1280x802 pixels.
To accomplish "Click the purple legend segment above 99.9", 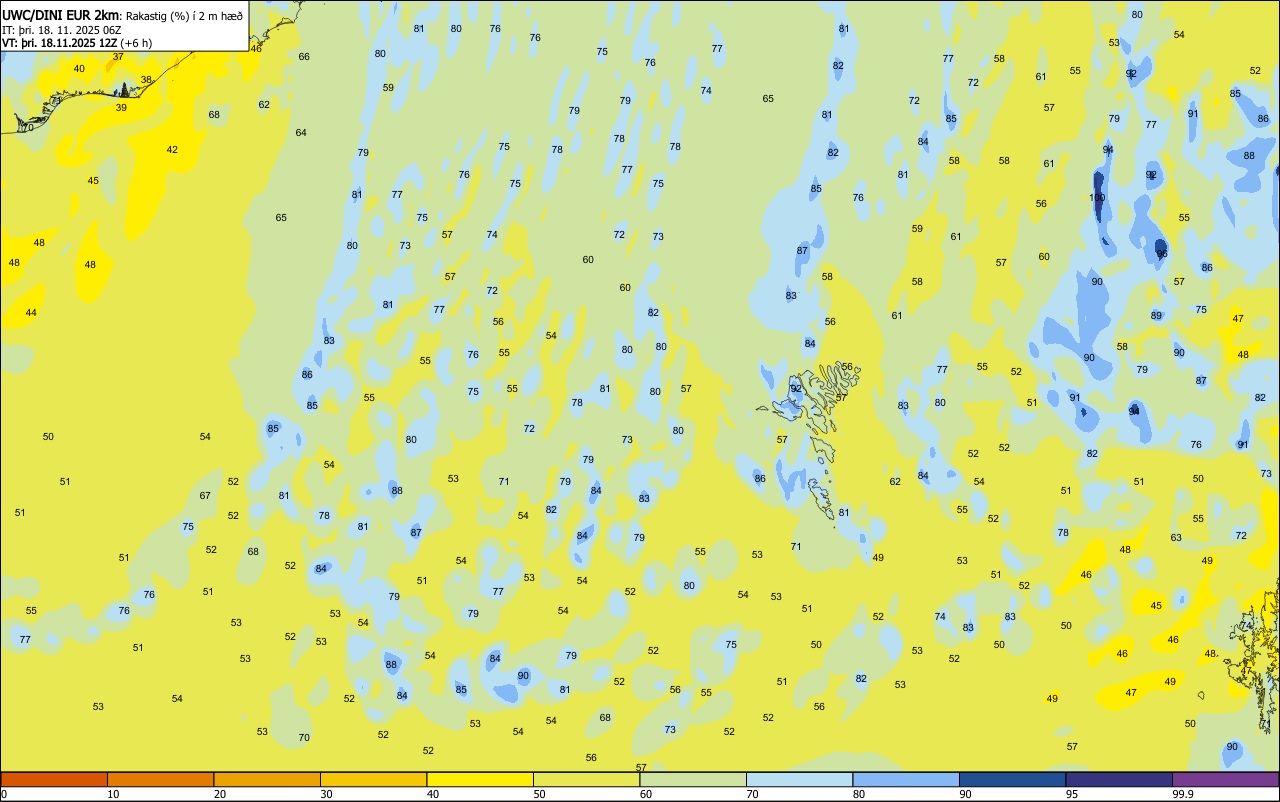I will 1225,779.
